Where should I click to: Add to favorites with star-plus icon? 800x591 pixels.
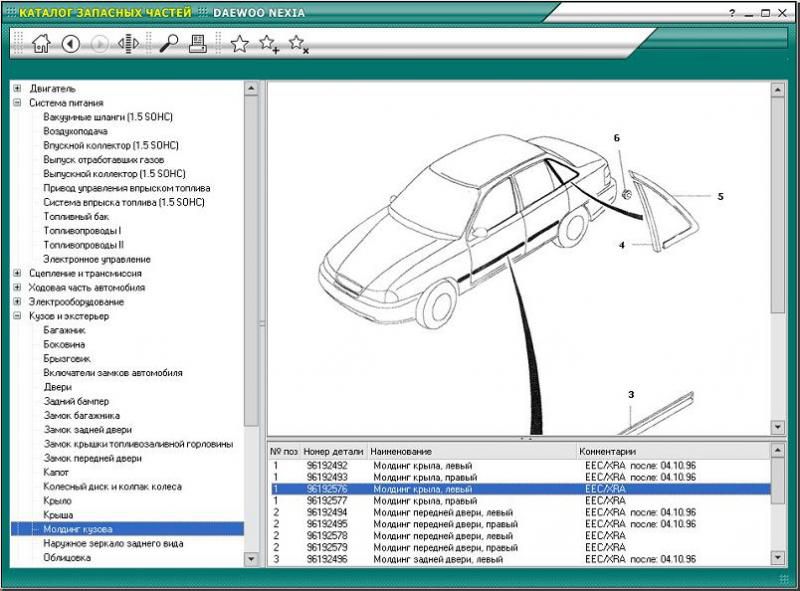click(x=269, y=43)
